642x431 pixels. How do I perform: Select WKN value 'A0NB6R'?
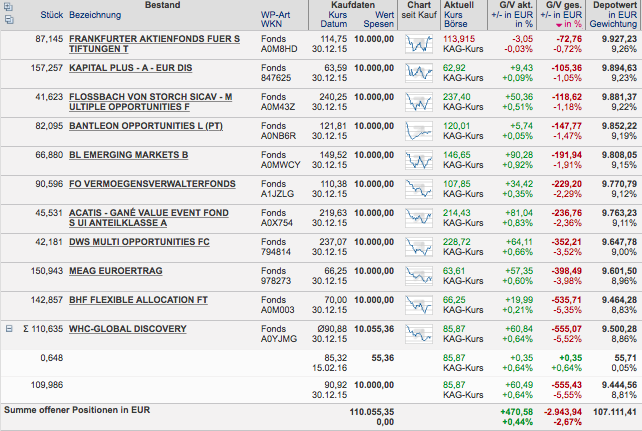(x=278, y=136)
